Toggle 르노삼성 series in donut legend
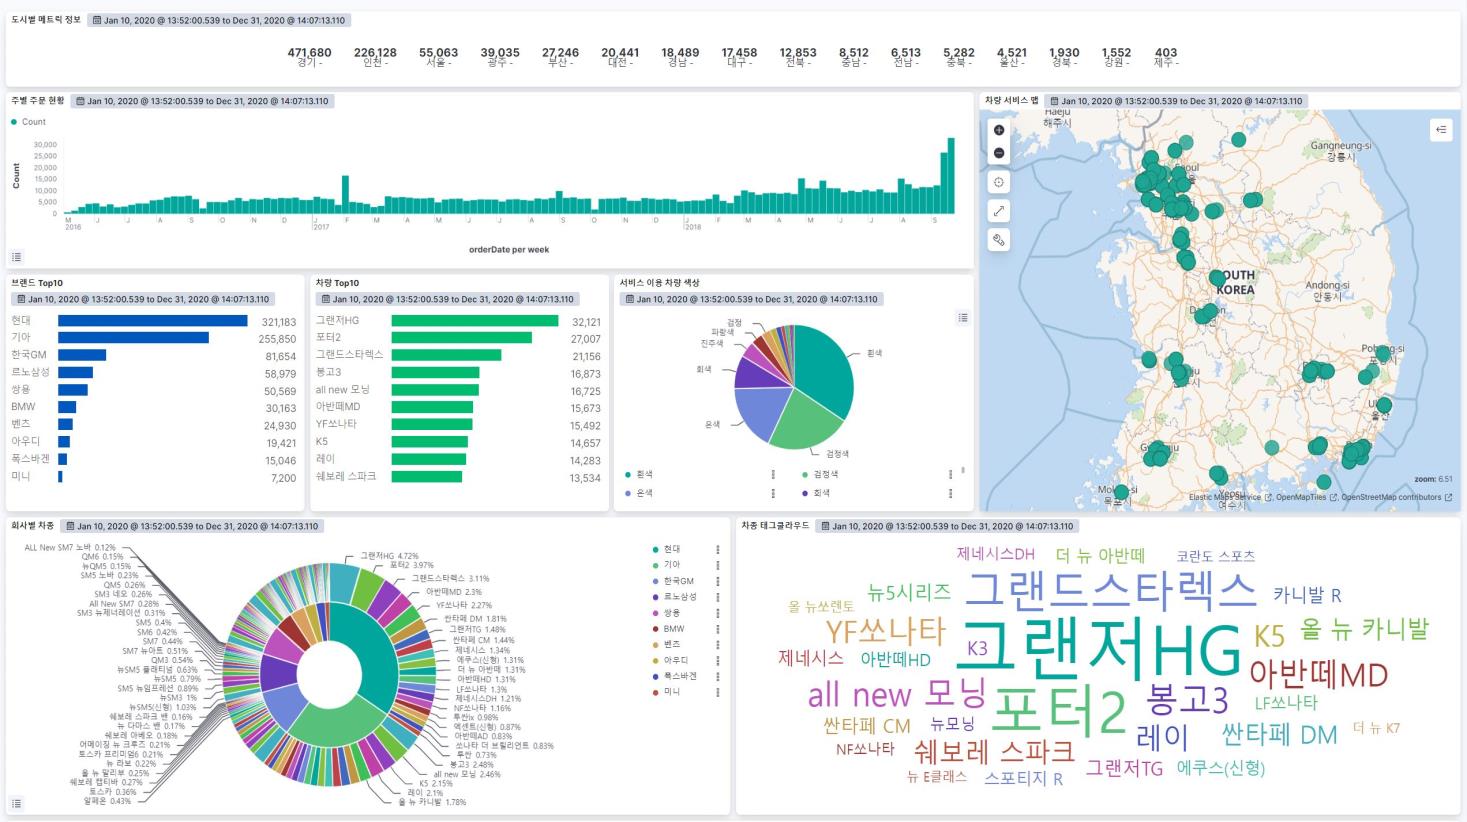The image size is (1467, 822). (x=680, y=597)
